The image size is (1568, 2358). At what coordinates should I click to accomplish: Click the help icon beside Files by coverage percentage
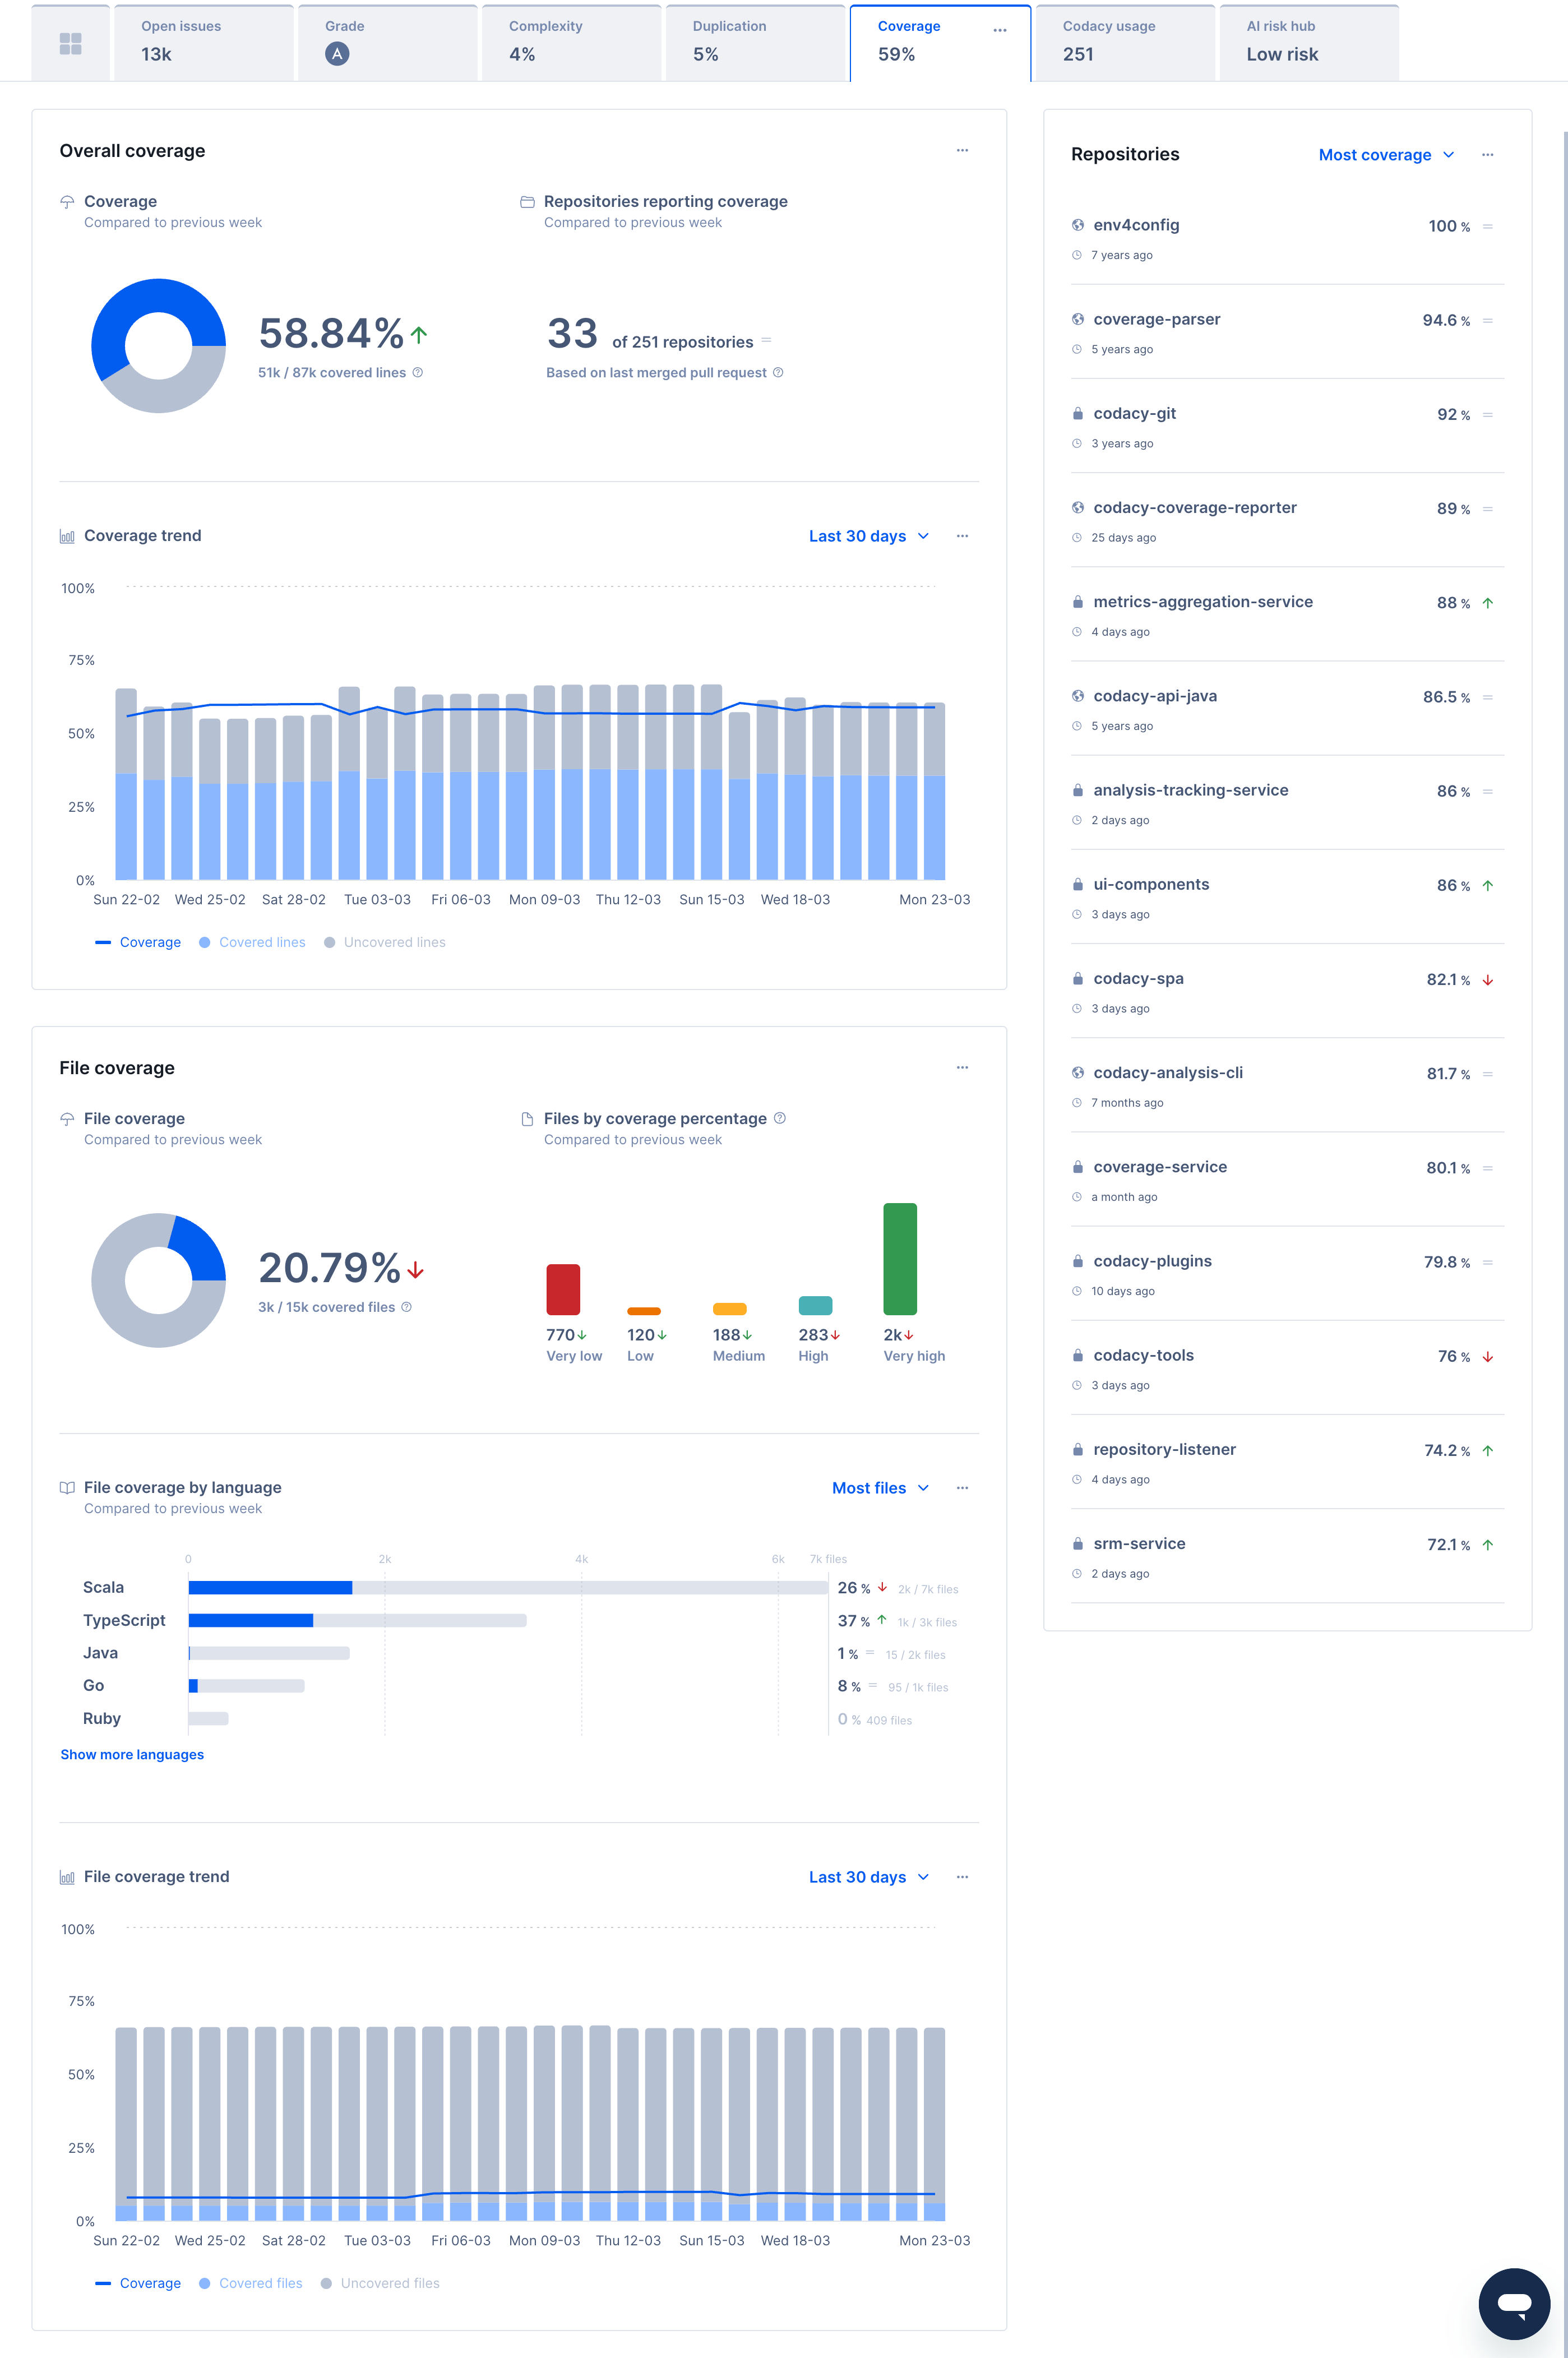tap(780, 1118)
